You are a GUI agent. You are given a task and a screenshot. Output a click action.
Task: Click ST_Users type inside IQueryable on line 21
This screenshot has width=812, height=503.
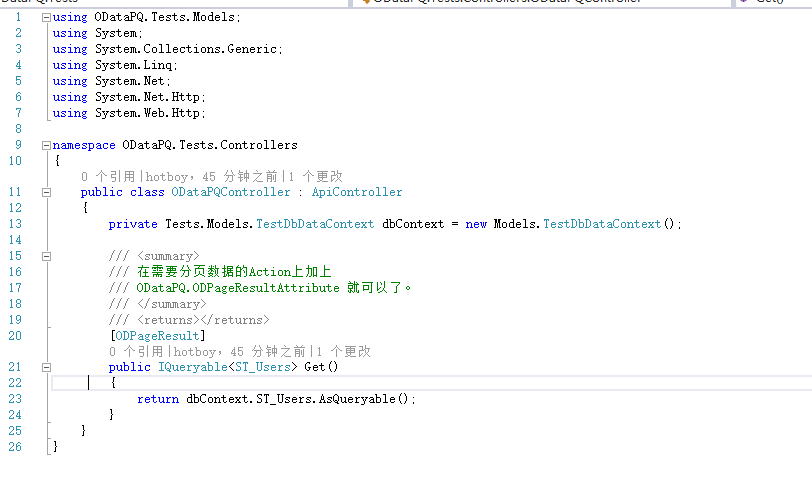pos(263,367)
